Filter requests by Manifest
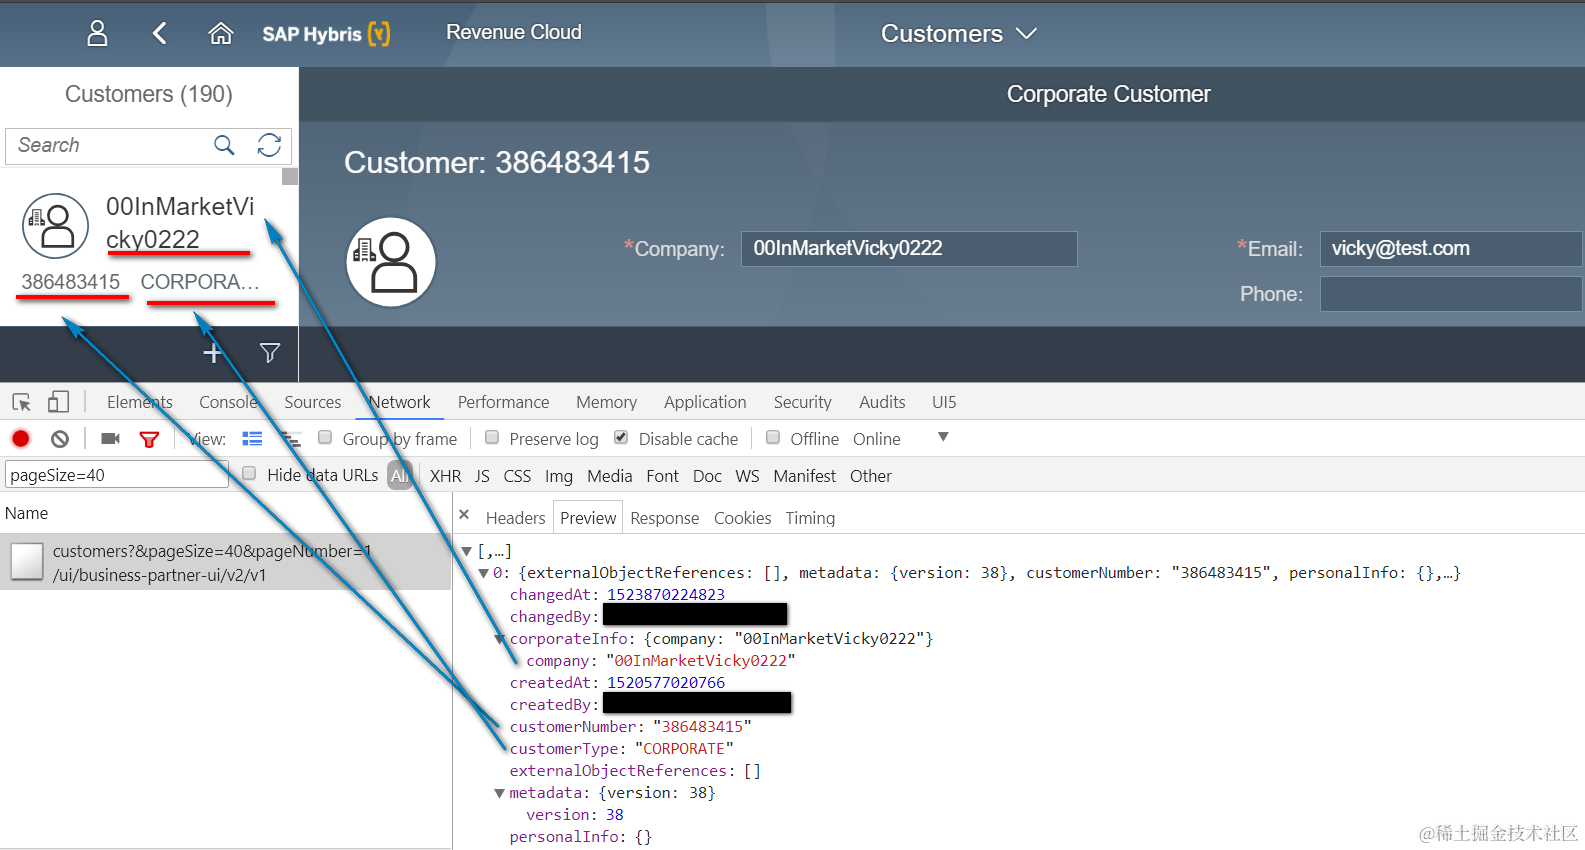 (x=804, y=476)
